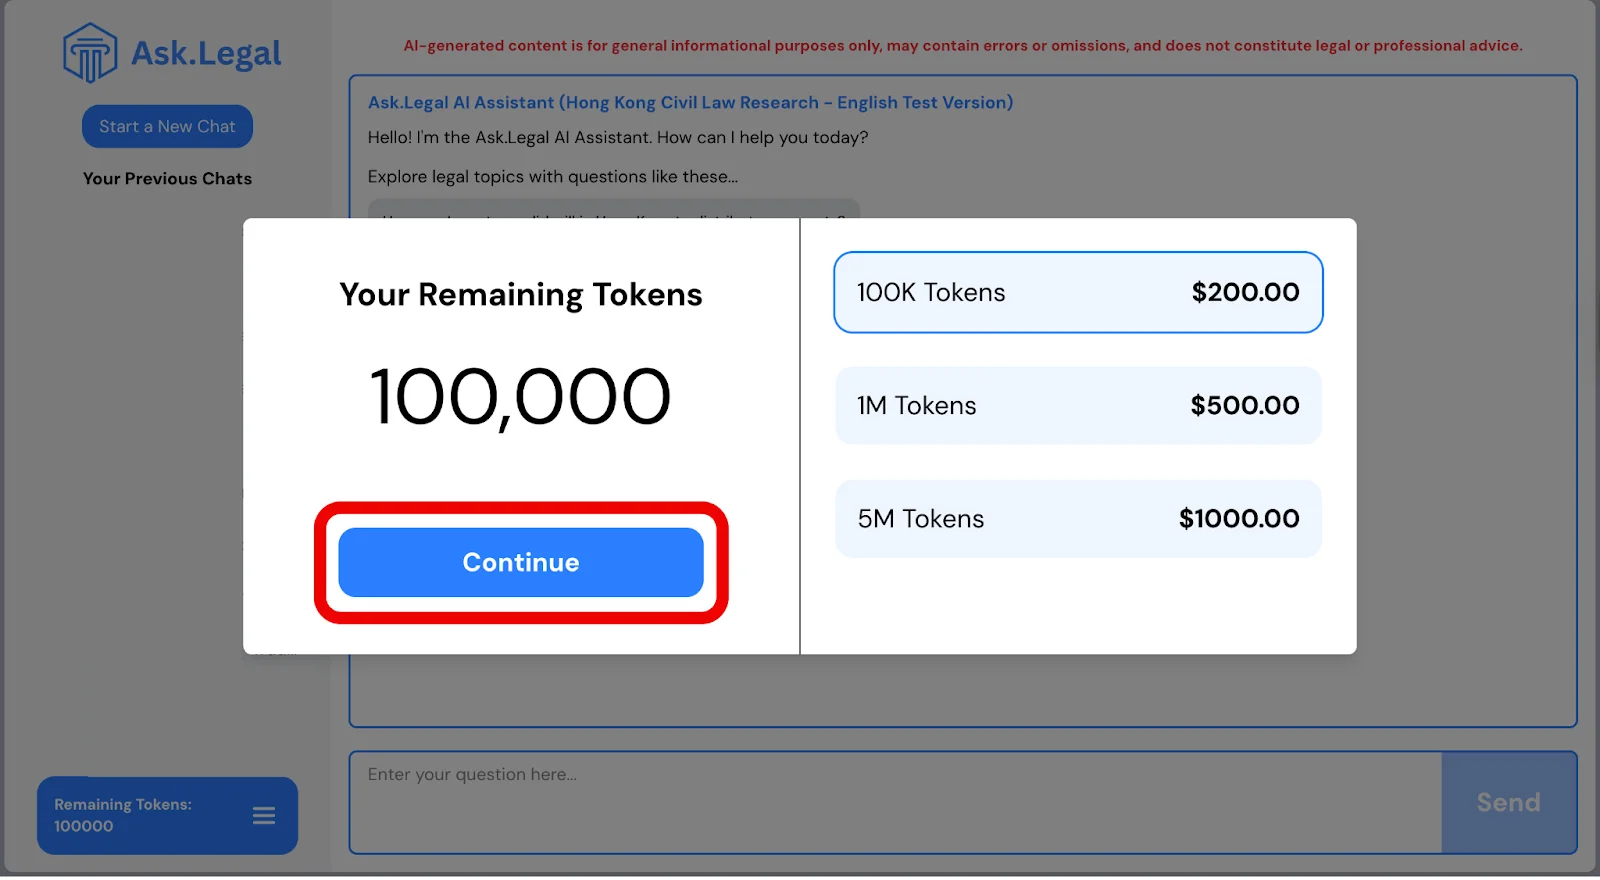Open the hamburger menu in Remaining Tokens panel
Viewport: 1600px width, 880px height.
coord(264,816)
